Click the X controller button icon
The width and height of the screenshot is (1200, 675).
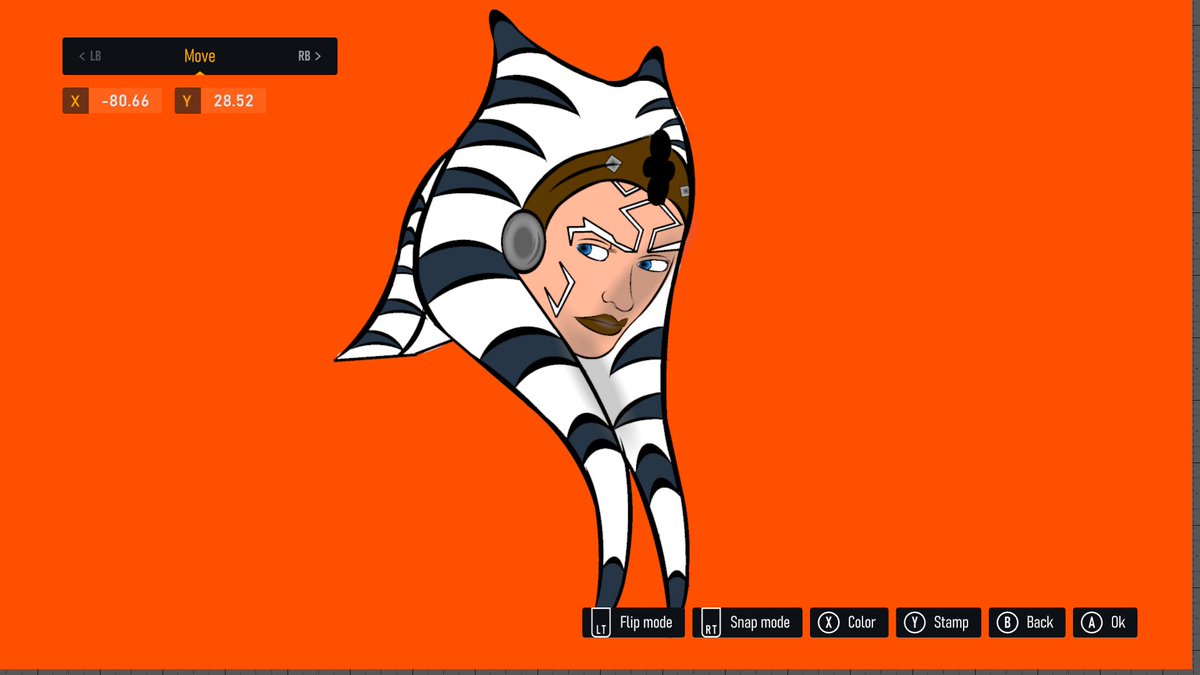[x=828, y=622]
